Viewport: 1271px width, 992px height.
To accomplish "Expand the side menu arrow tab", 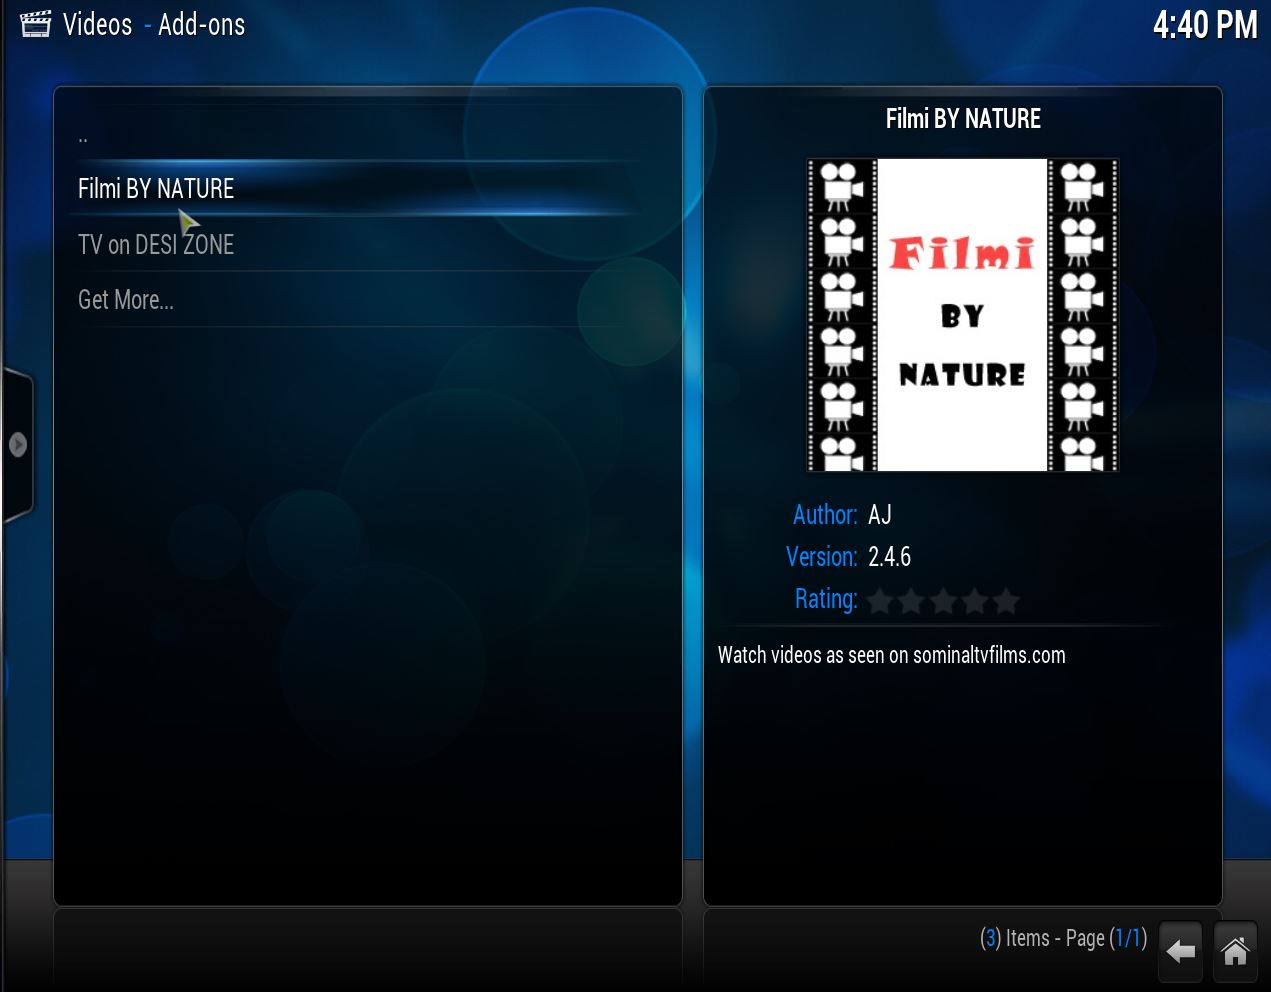I will pyautogui.click(x=17, y=445).
